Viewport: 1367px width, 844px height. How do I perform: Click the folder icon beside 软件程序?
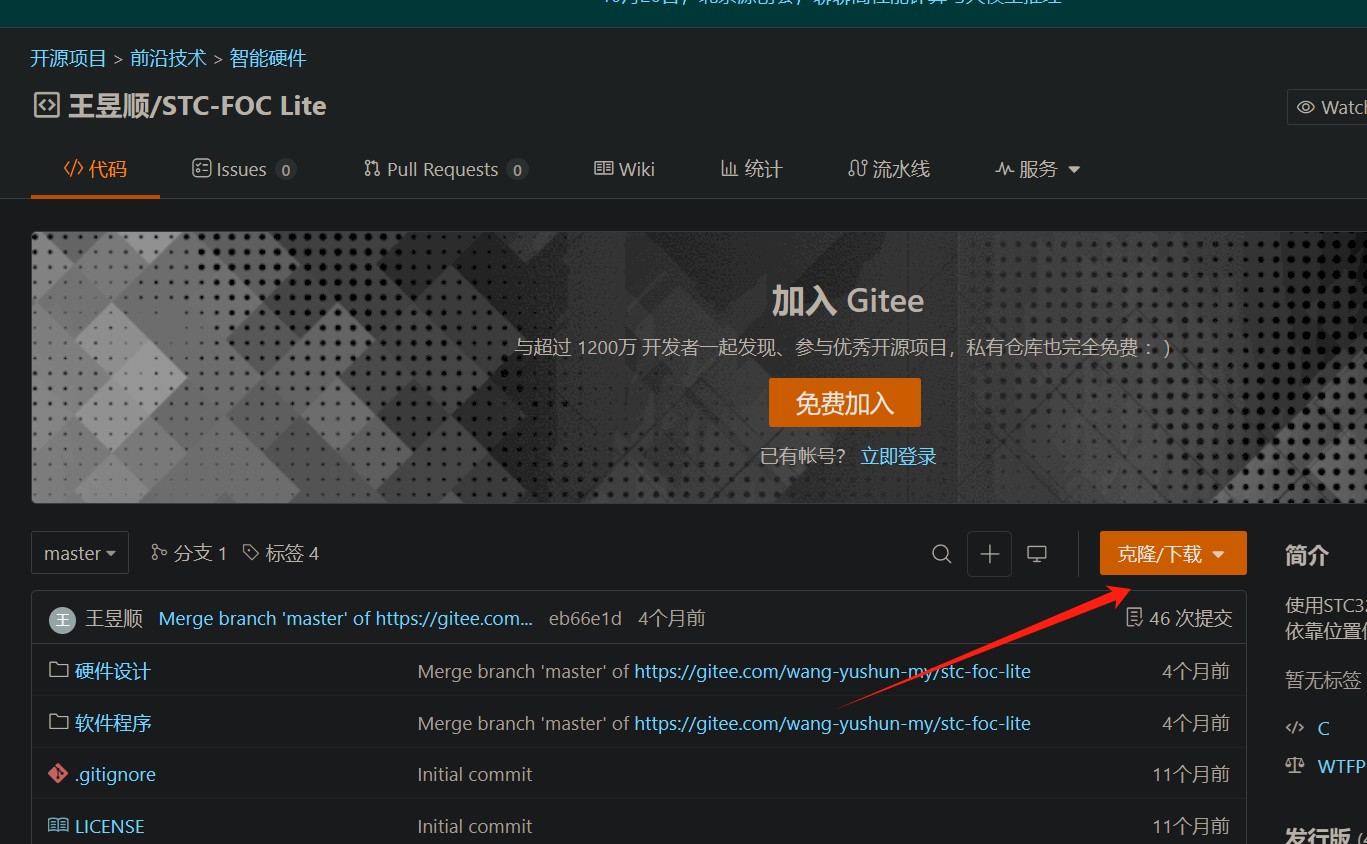58,722
